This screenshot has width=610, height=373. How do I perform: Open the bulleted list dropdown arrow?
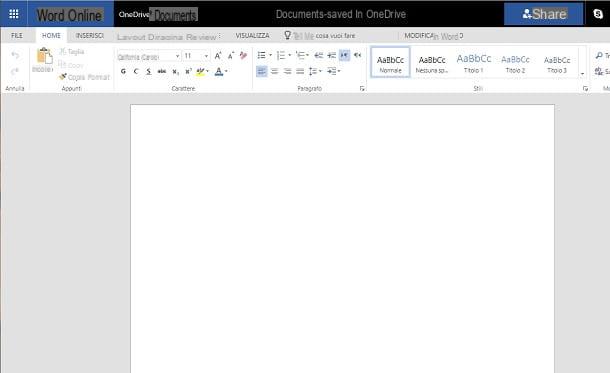click(270, 55)
